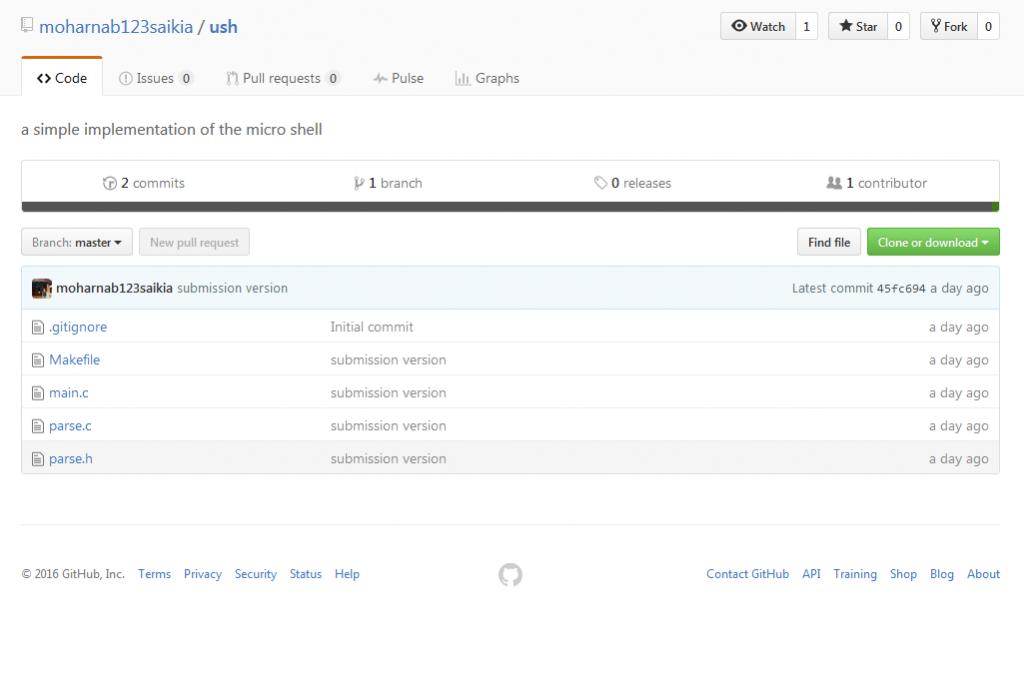The width and height of the screenshot is (1024, 677).
Task: Click the releases tag icon
Action: pos(600,183)
